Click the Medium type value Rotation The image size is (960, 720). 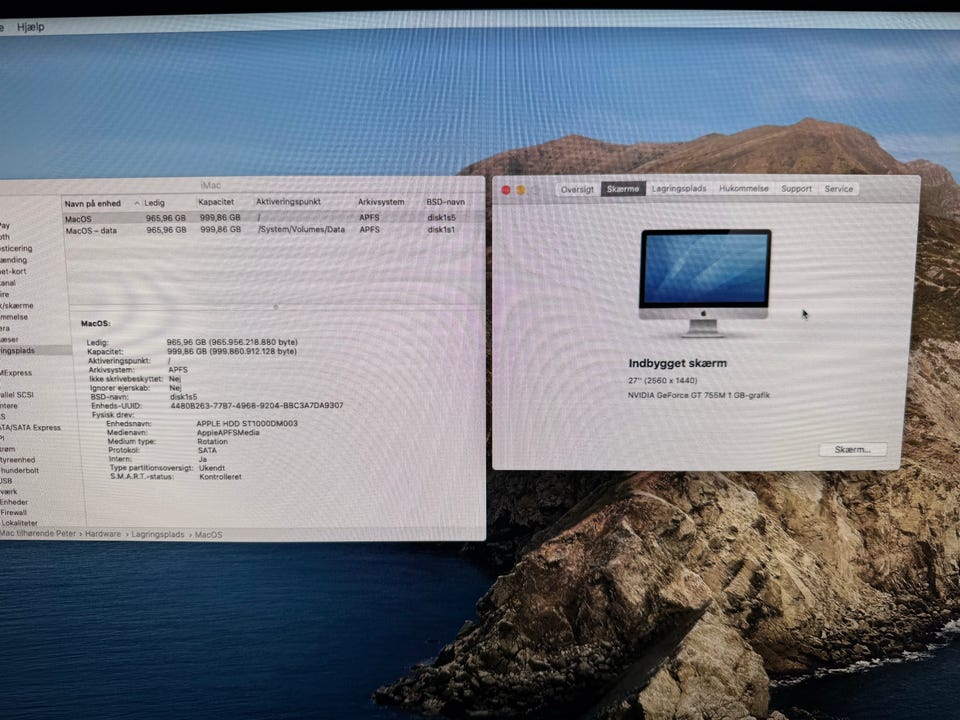click(x=212, y=441)
